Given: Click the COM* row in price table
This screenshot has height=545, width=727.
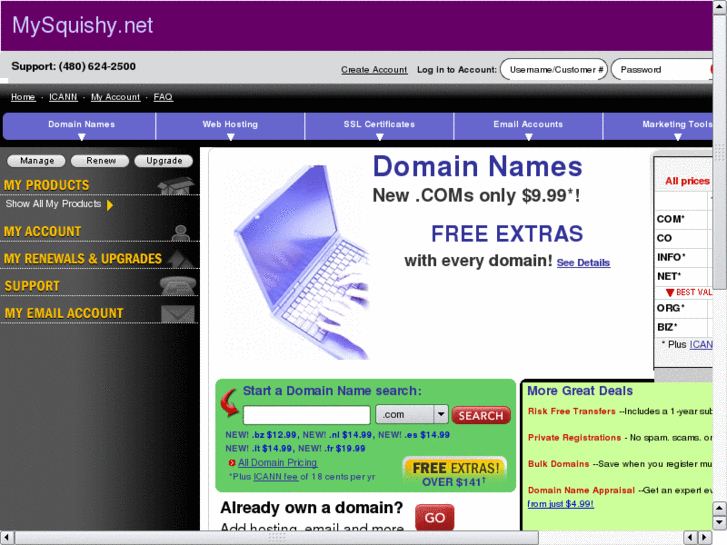Looking at the screenshot, I should 684,219.
